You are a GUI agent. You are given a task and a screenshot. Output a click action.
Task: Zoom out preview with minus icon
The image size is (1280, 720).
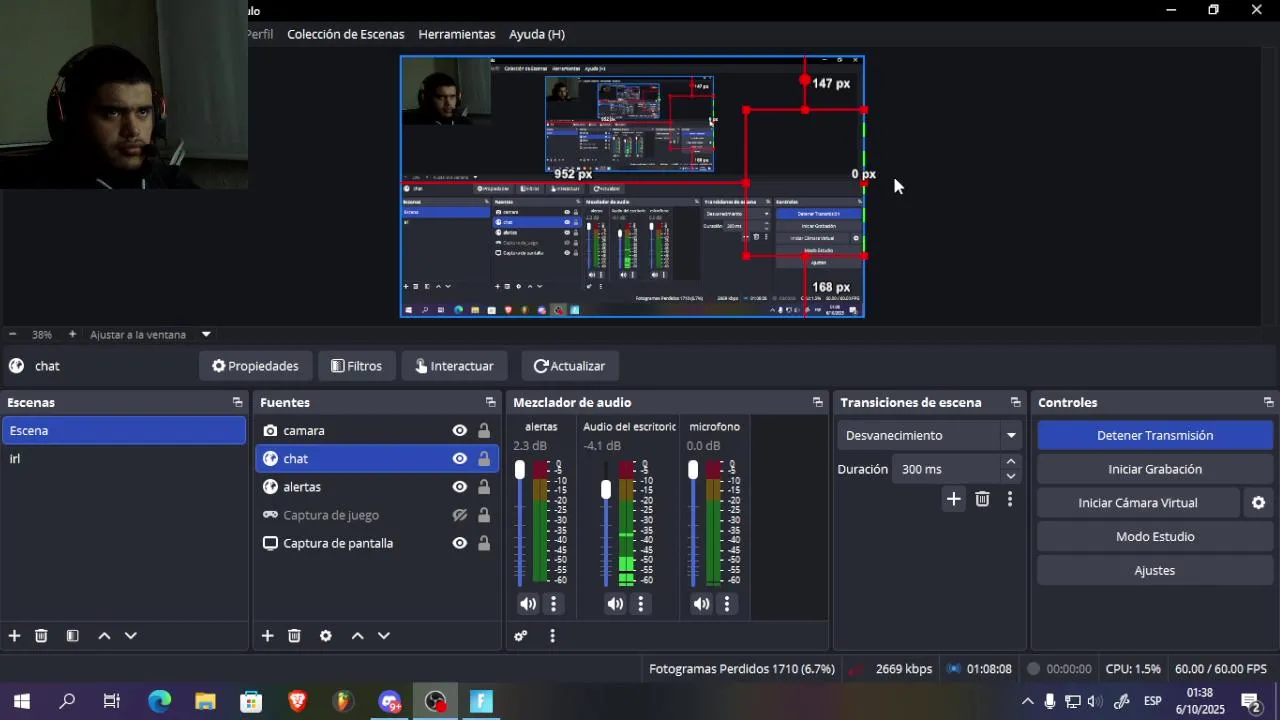12,334
